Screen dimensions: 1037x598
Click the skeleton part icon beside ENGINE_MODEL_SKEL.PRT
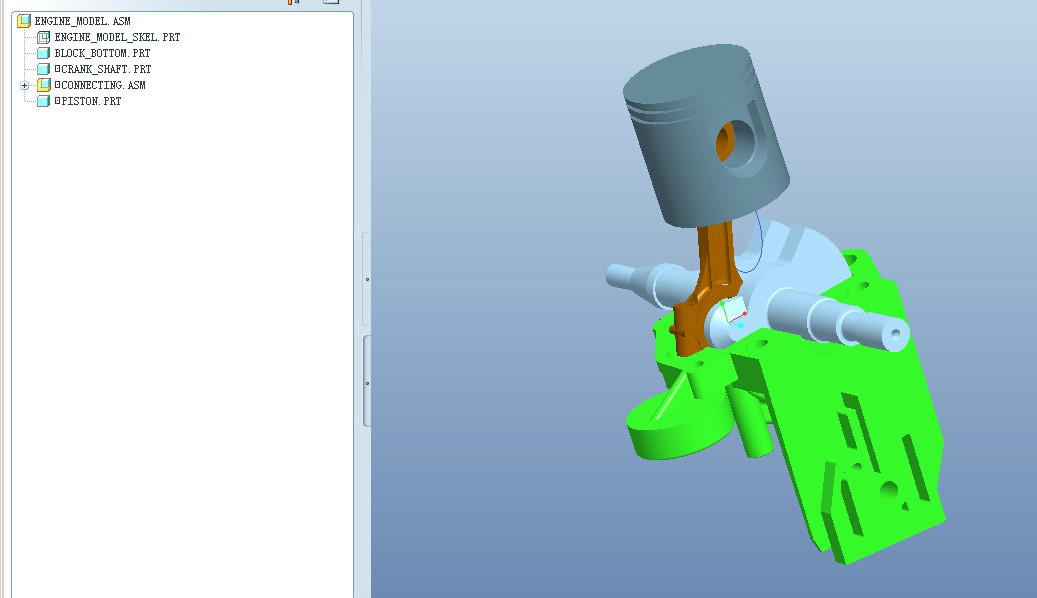pos(44,37)
